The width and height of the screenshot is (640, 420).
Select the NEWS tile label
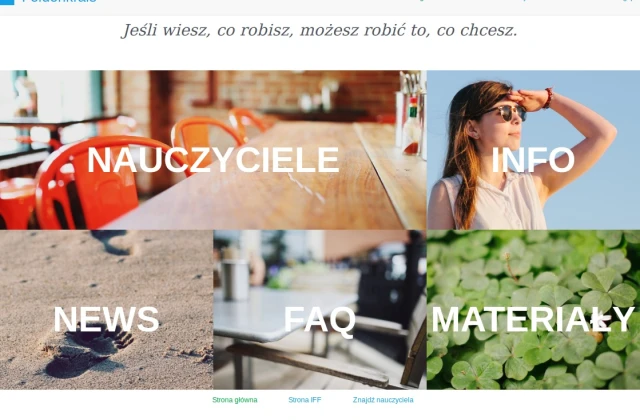[x=106, y=319]
